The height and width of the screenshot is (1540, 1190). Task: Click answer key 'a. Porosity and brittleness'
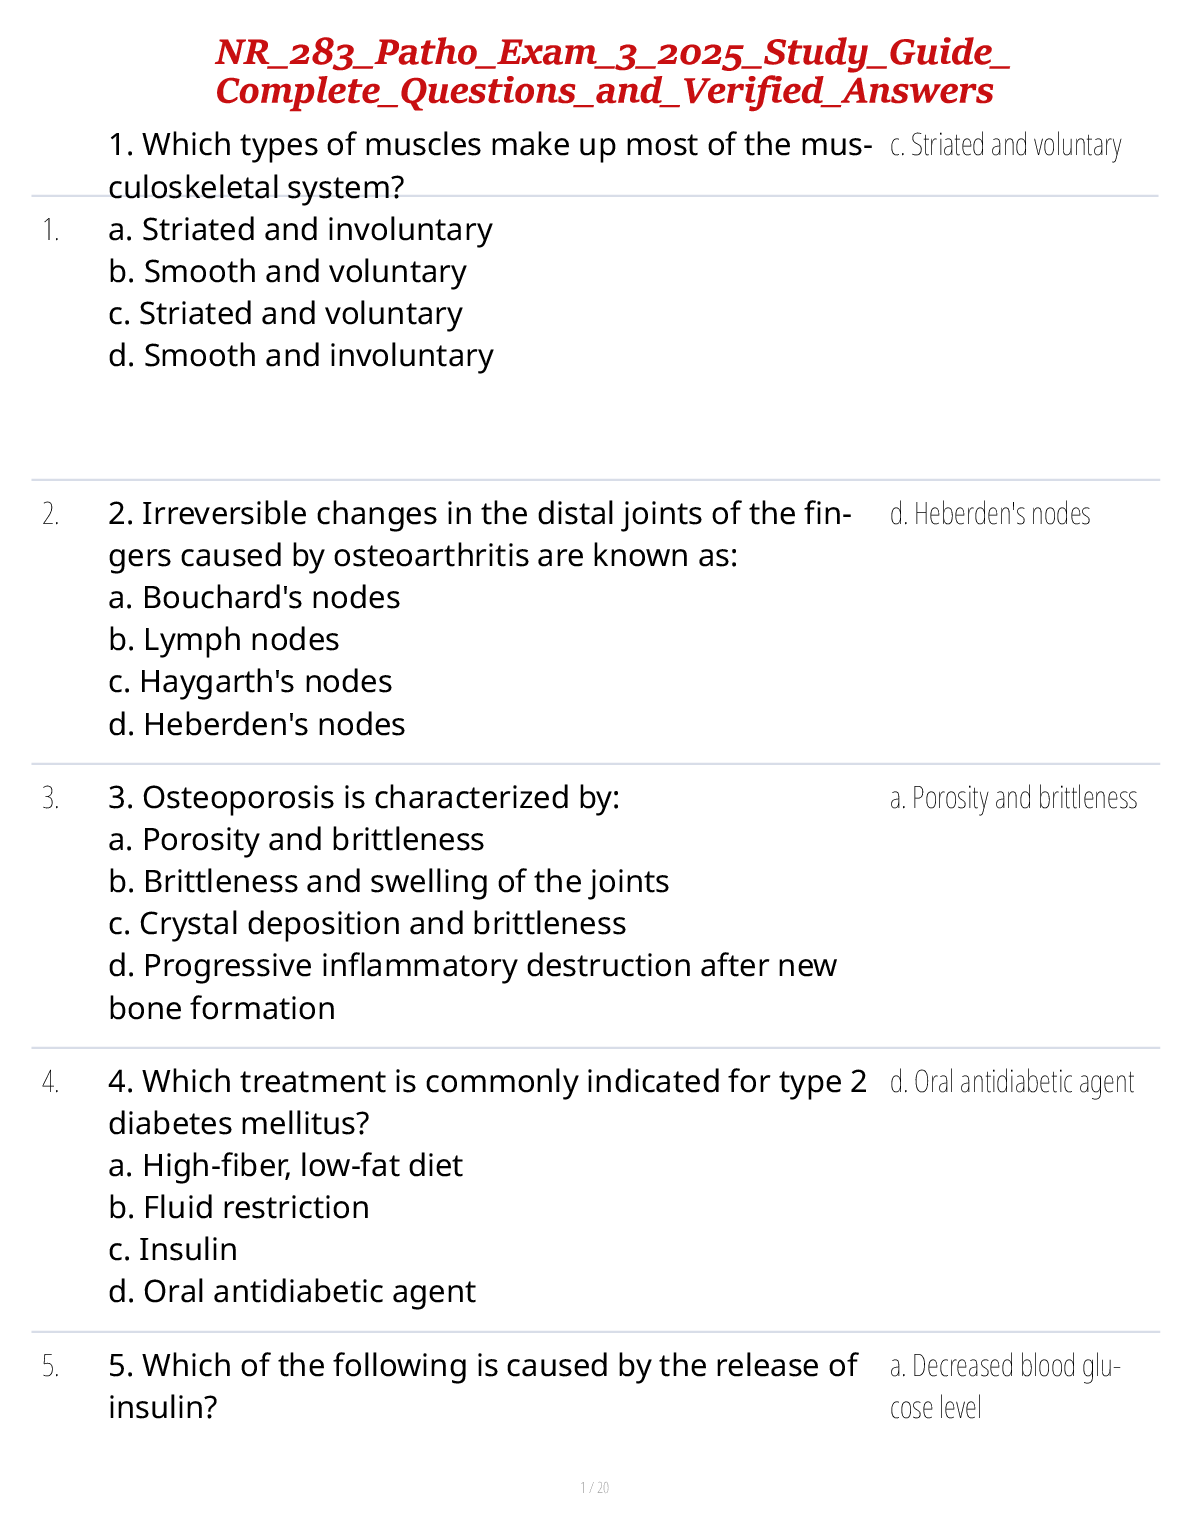pyautogui.click(x=1013, y=799)
